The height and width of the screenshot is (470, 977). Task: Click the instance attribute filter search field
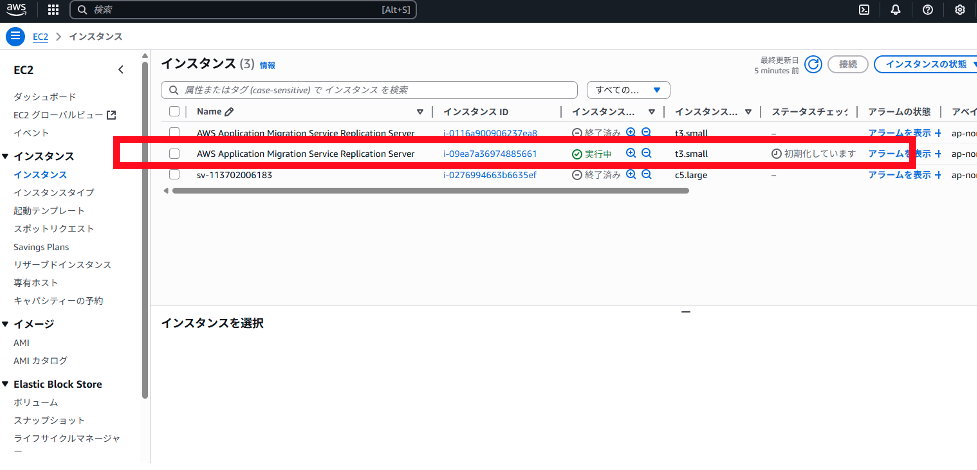coord(369,90)
